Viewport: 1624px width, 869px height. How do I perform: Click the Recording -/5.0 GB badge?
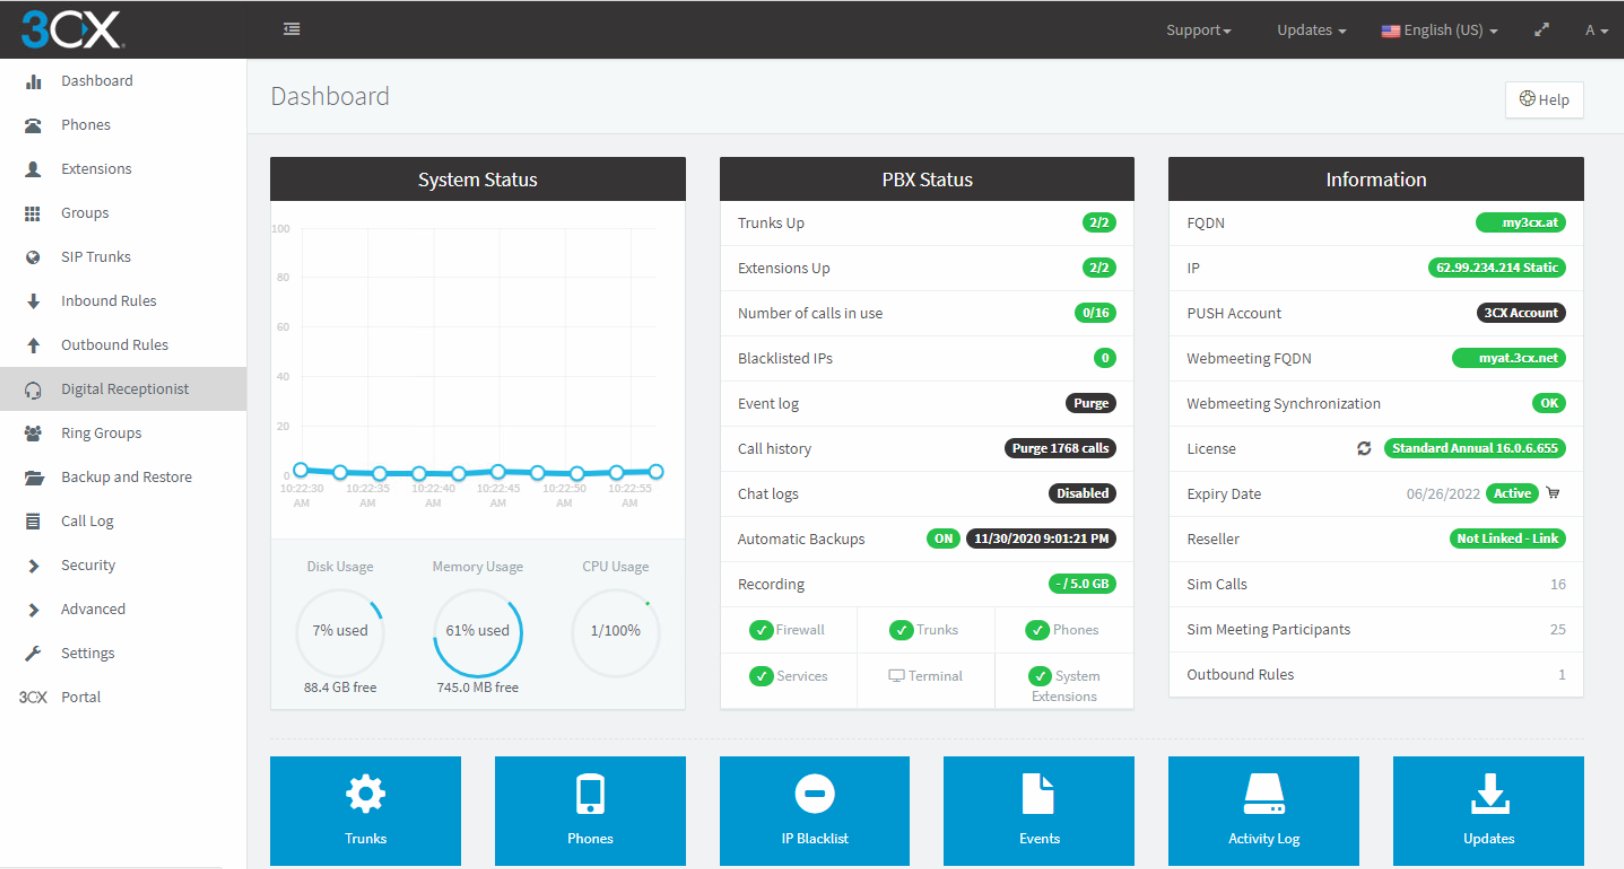(x=1082, y=583)
